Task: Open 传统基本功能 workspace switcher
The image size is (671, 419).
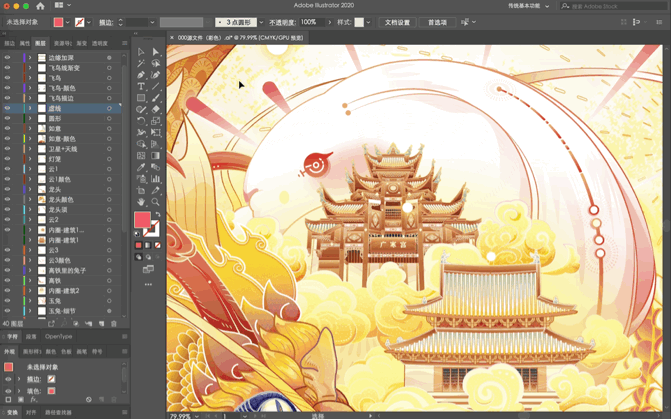Action: pos(528,6)
